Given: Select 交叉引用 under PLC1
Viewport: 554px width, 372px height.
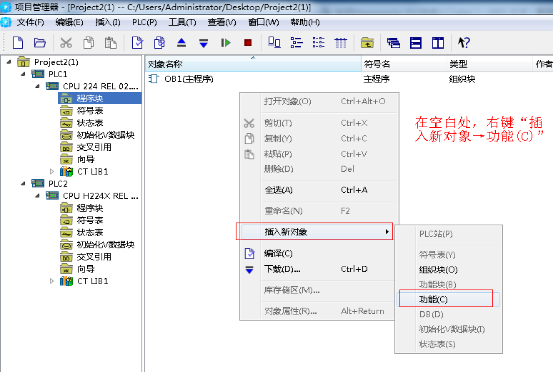Looking at the screenshot, I should pos(94,147).
